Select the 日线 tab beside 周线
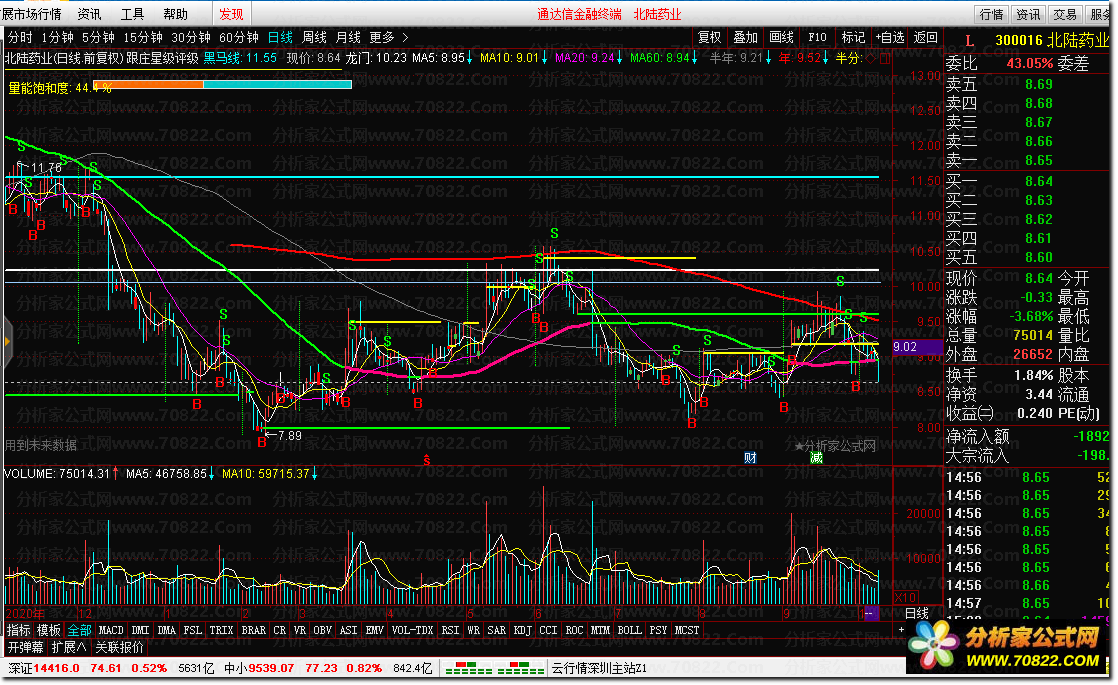Viewport: 1118px width, 685px height. click(280, 37)
